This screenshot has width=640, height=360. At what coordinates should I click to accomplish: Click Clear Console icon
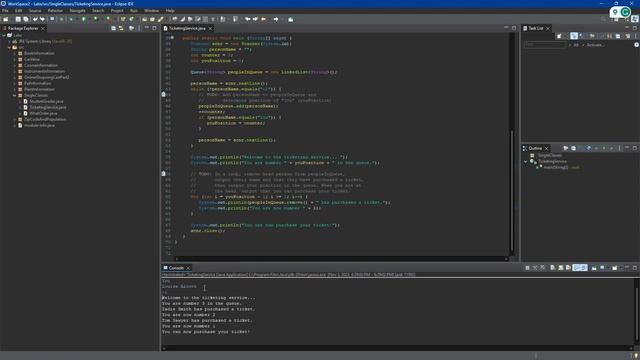tap(553, 268)
